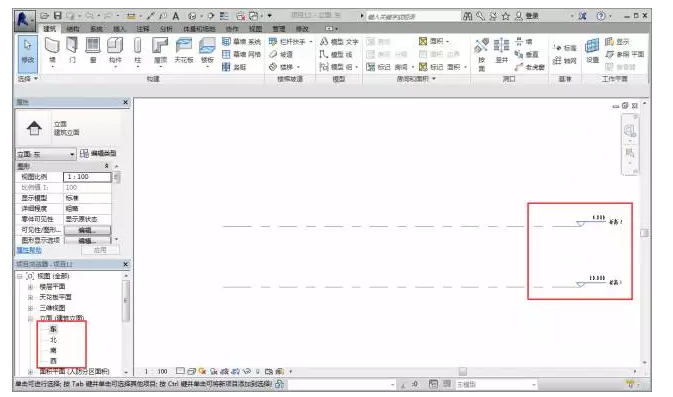Select the 构件 (Component) tool

[x=115, y=51]
